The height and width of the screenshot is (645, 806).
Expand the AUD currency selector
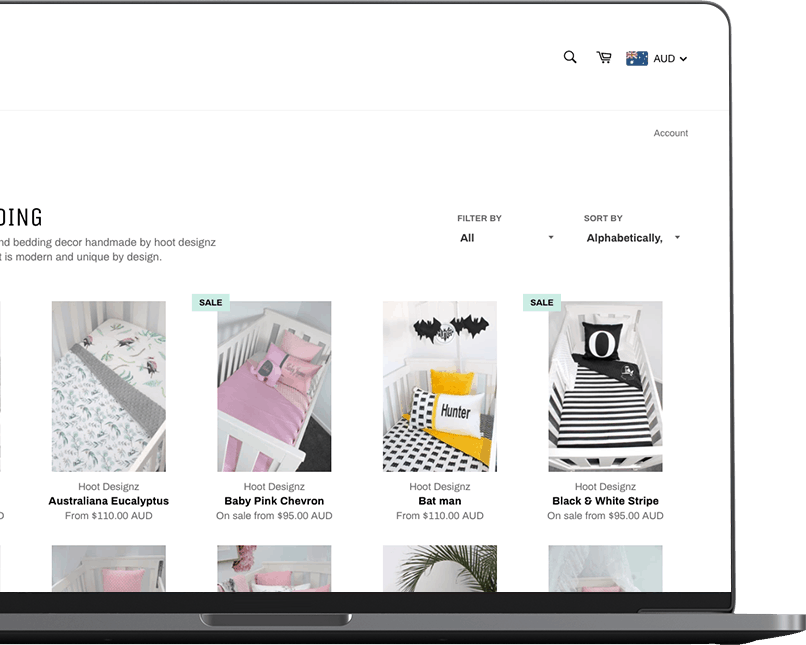pos(670,59)
